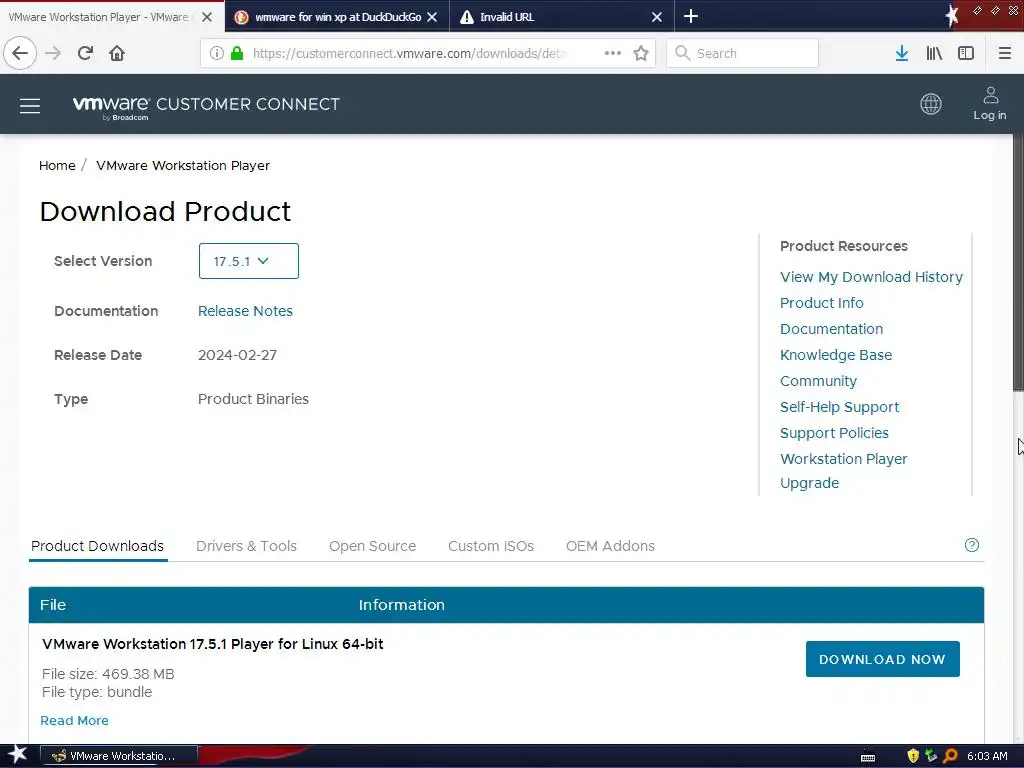Open VMware site hamburger navigation menu
Image resolution: width=1024 pixels, height=768 pixels.
tap(30, 106)
